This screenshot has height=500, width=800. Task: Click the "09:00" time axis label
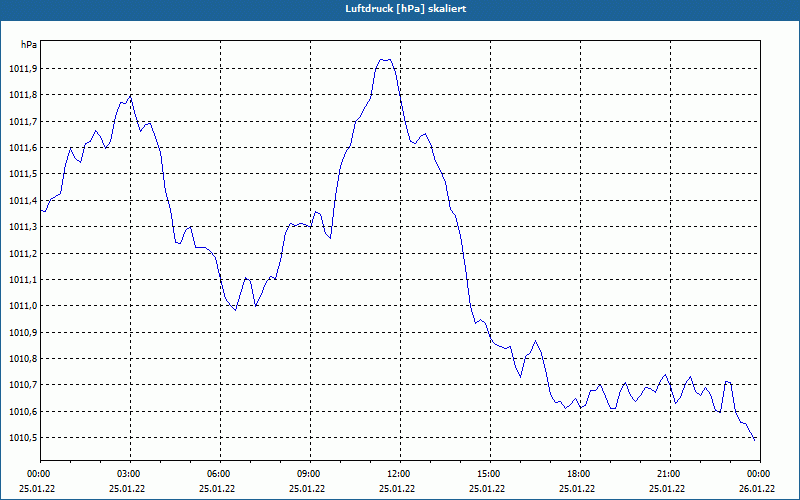(307, 474)
